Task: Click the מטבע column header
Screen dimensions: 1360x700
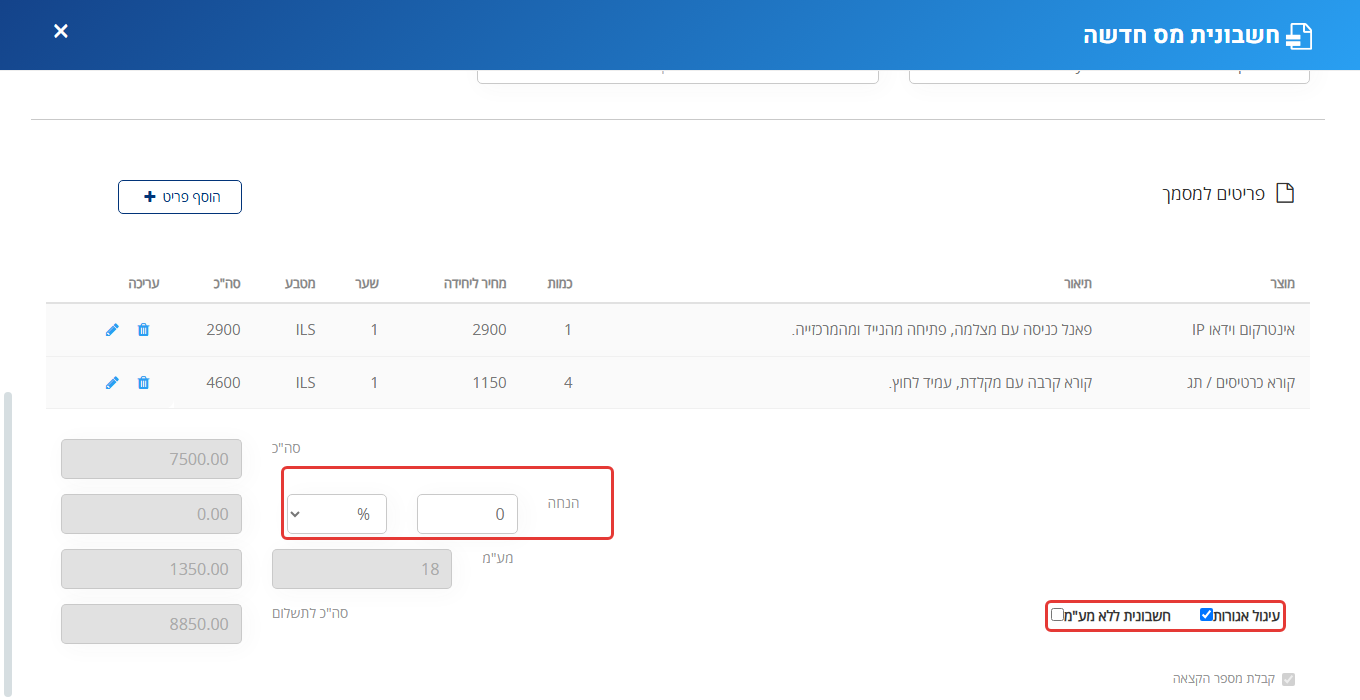Action: coord(302,284)
